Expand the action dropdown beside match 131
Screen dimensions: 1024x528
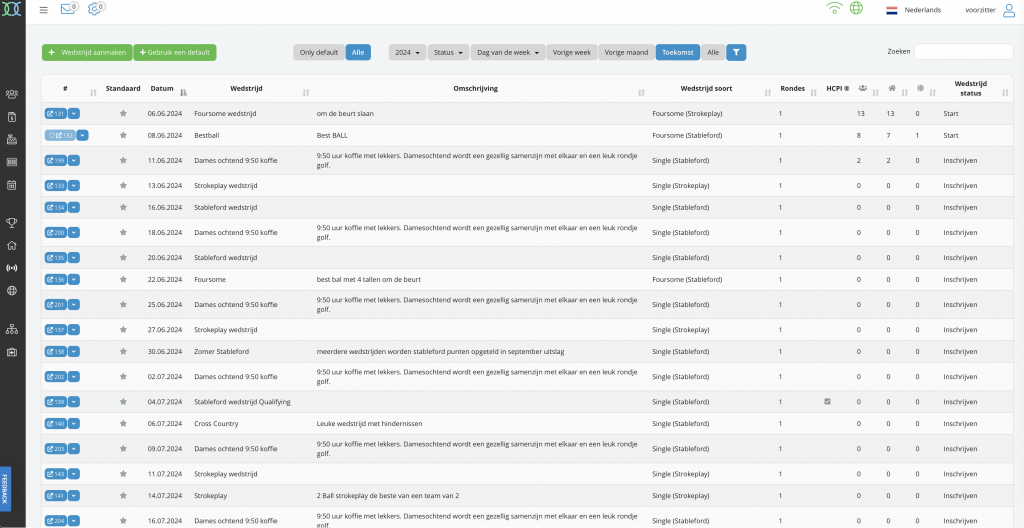point(74,114)
